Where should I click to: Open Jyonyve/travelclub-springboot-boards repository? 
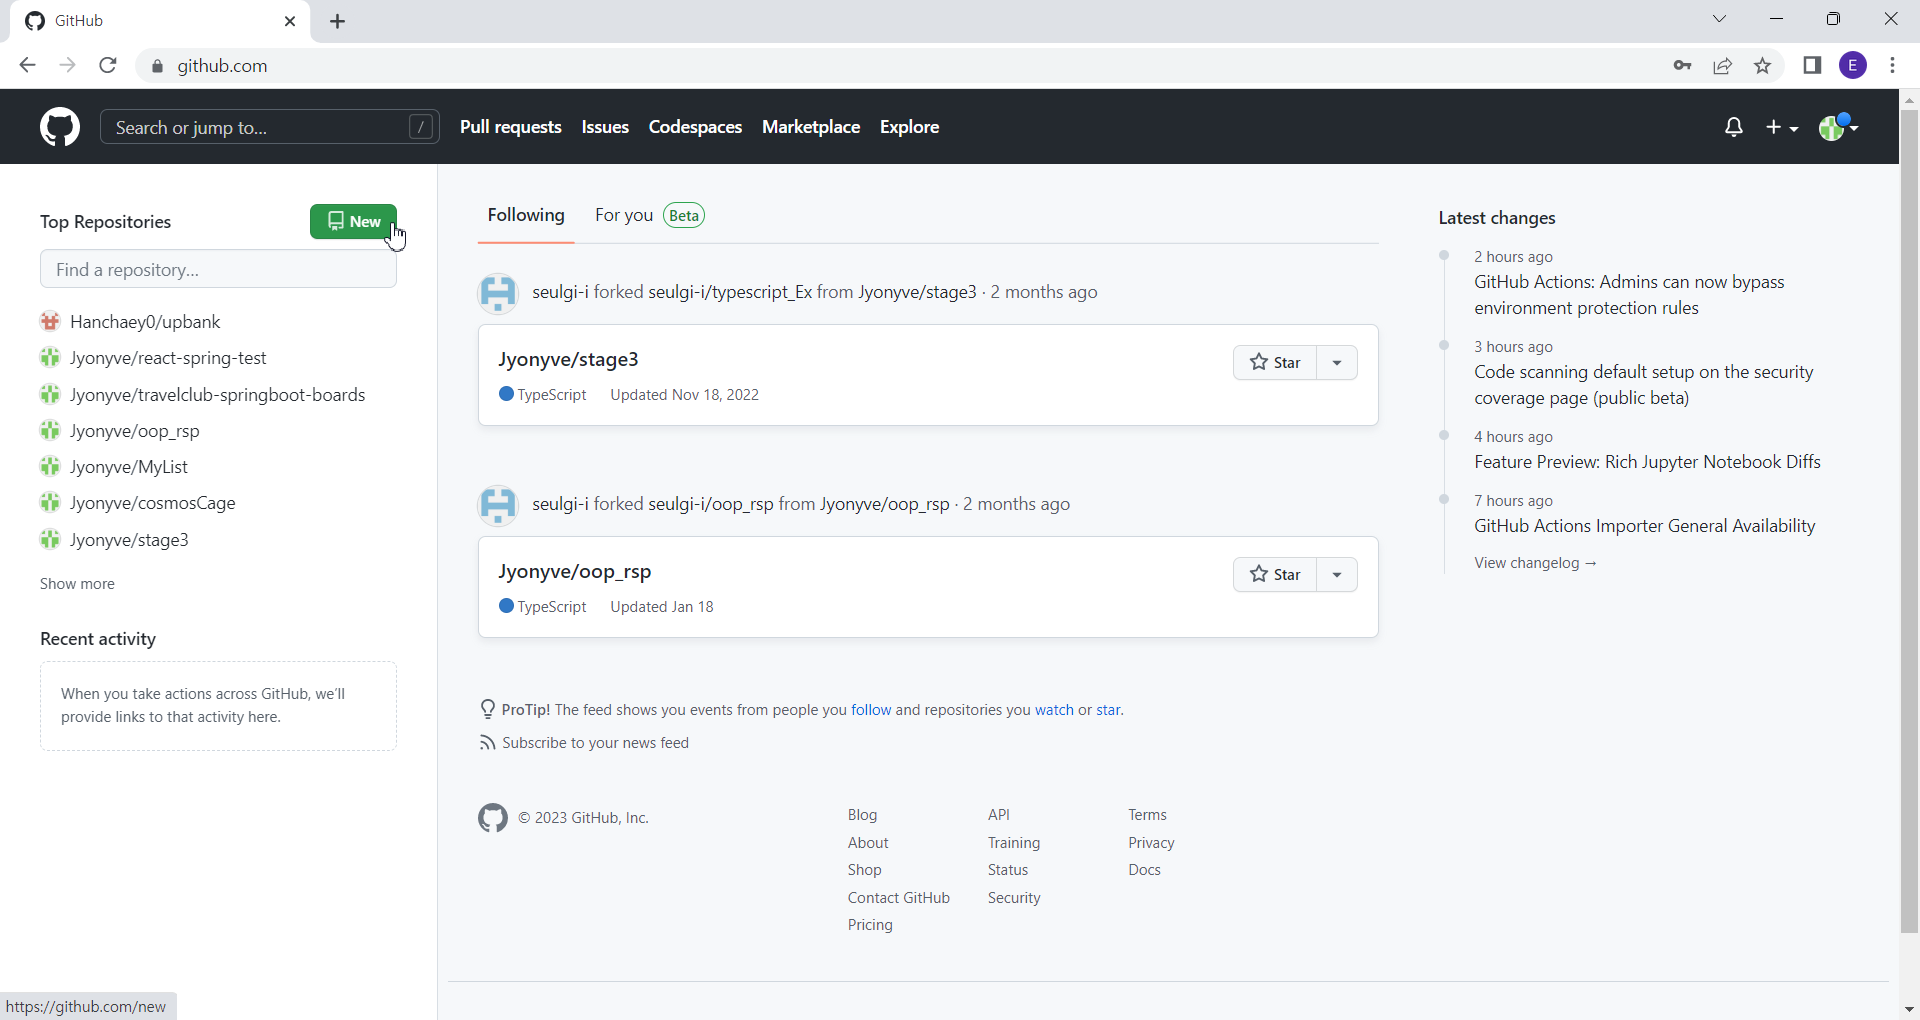218,395
